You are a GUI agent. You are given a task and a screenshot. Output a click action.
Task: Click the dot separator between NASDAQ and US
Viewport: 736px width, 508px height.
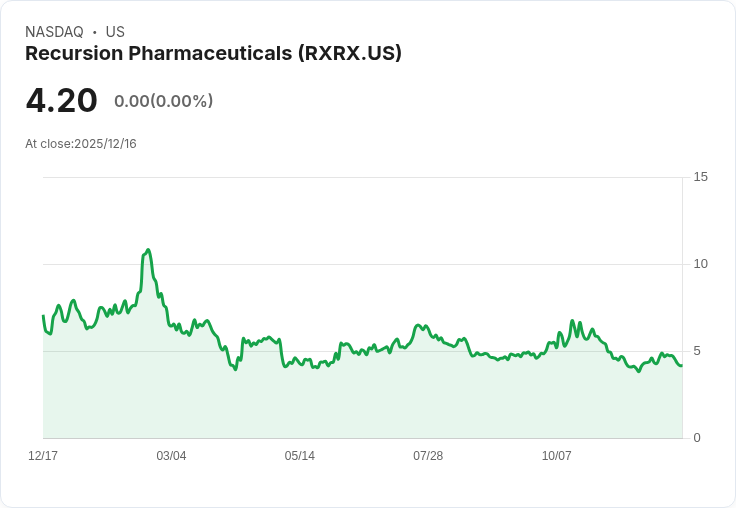click(x=94, y=32)
